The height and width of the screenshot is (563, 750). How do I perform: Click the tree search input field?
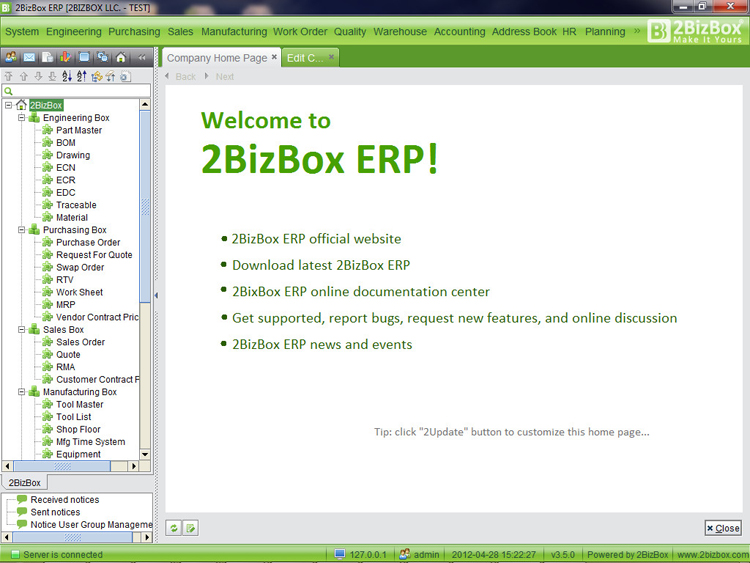pyautogui.click(x=77, y=91)
